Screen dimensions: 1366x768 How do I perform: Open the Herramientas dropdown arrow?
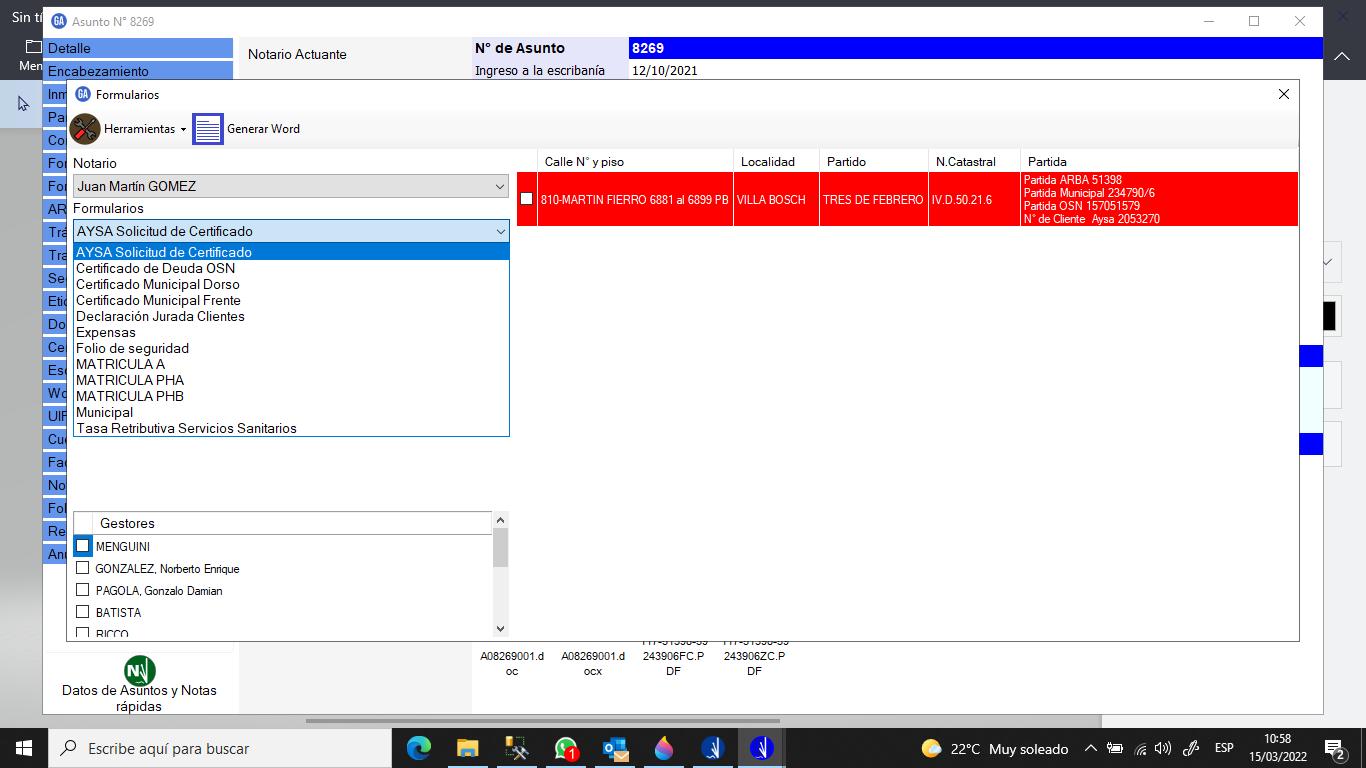click(183, 130)
